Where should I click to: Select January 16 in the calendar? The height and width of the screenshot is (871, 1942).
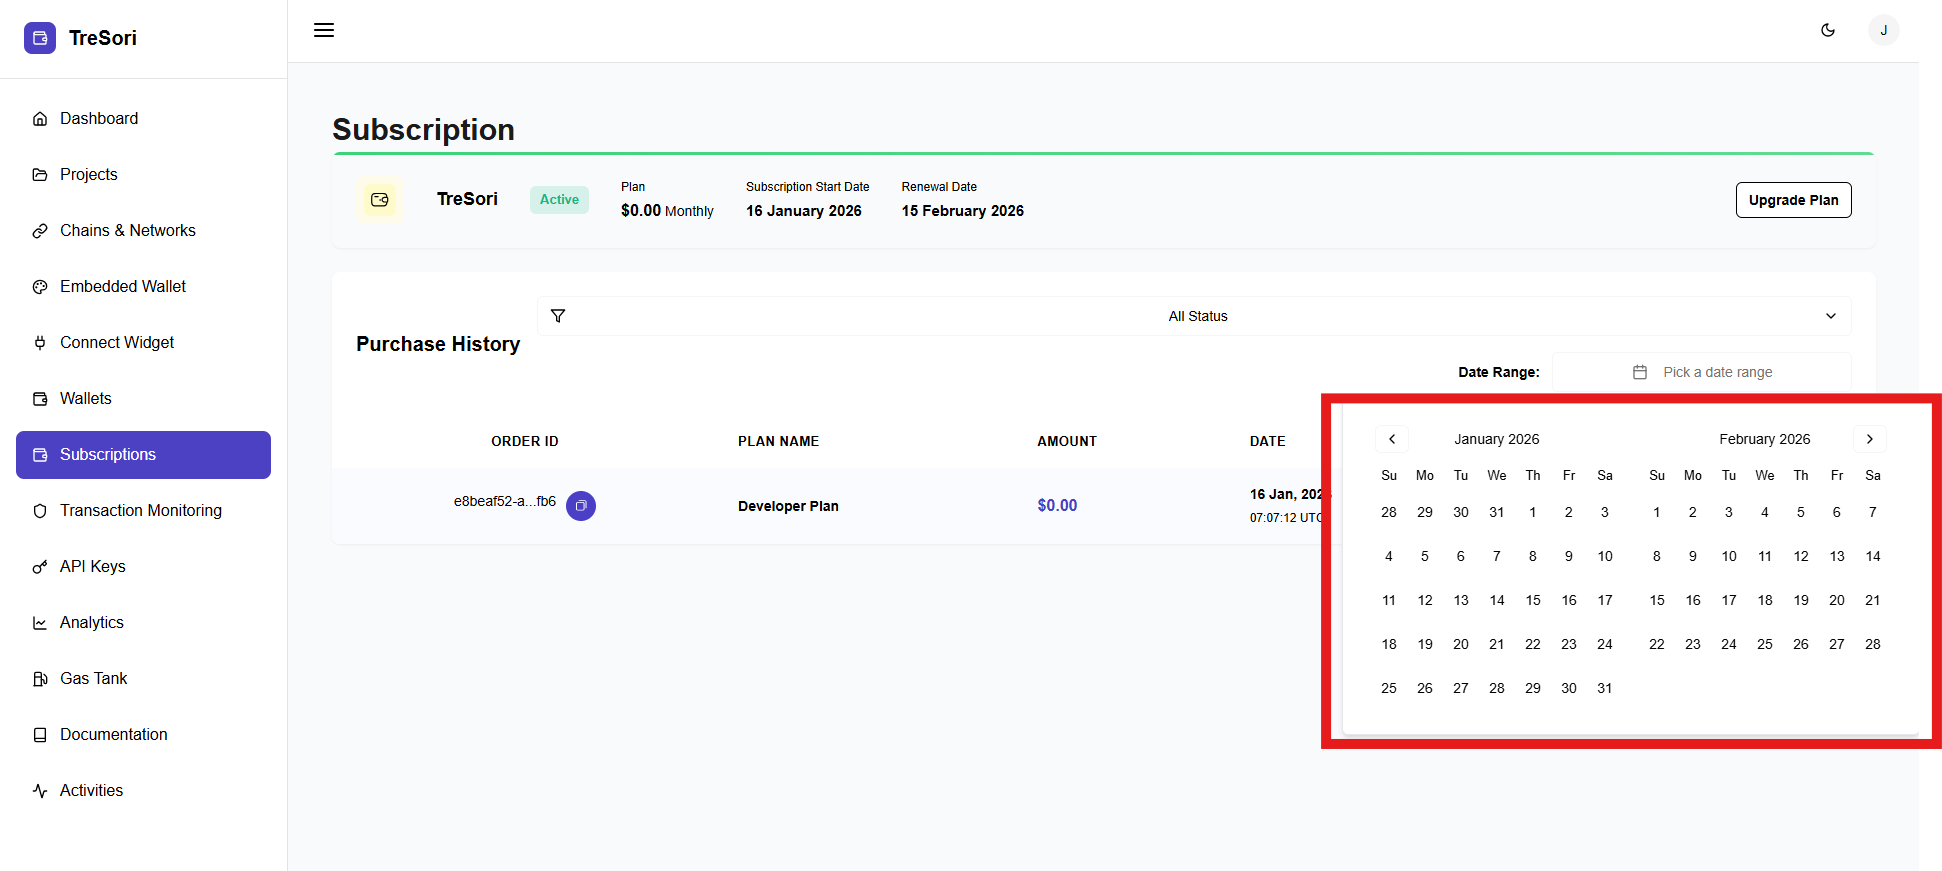[1569, 600]
